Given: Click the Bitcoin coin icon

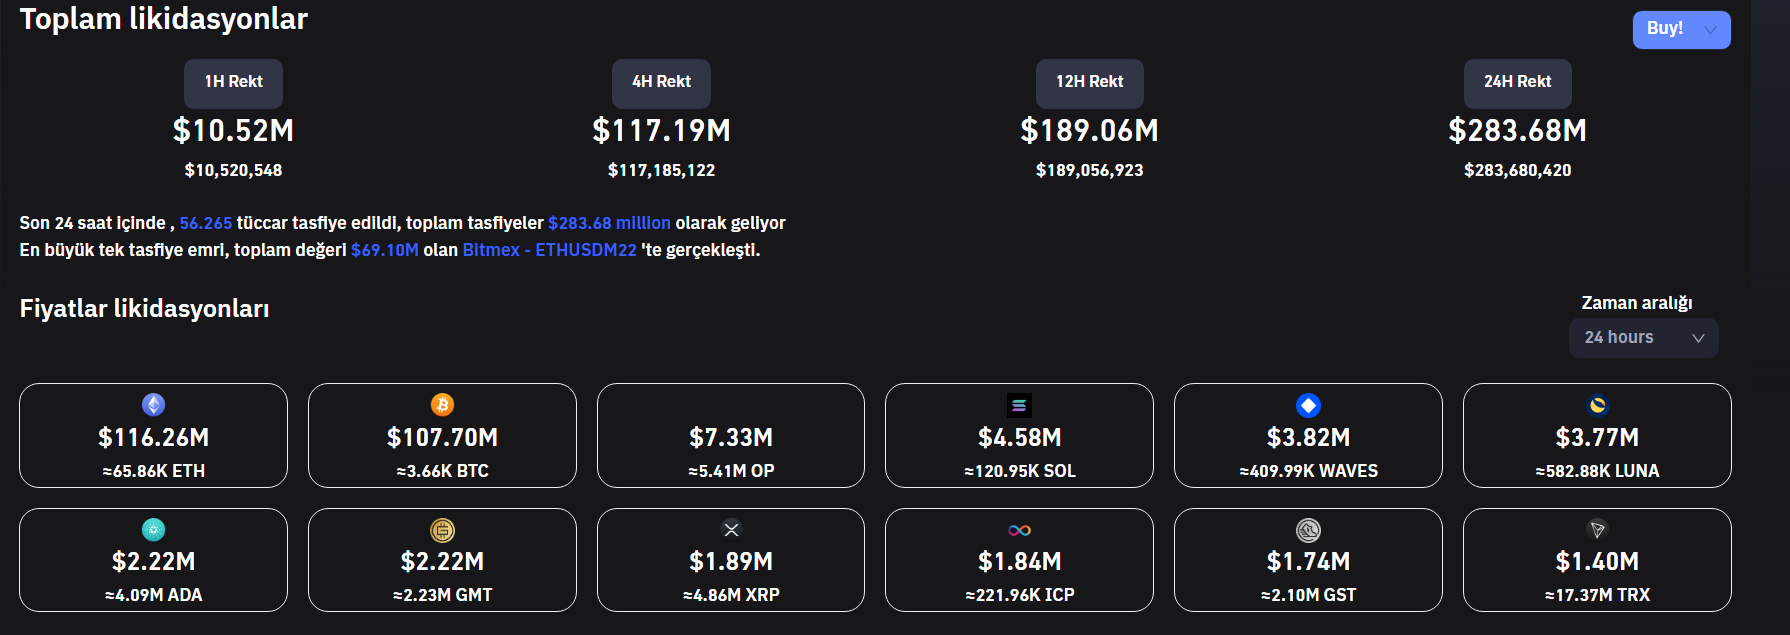Looking at the screenshot, I should pos(442,405).
